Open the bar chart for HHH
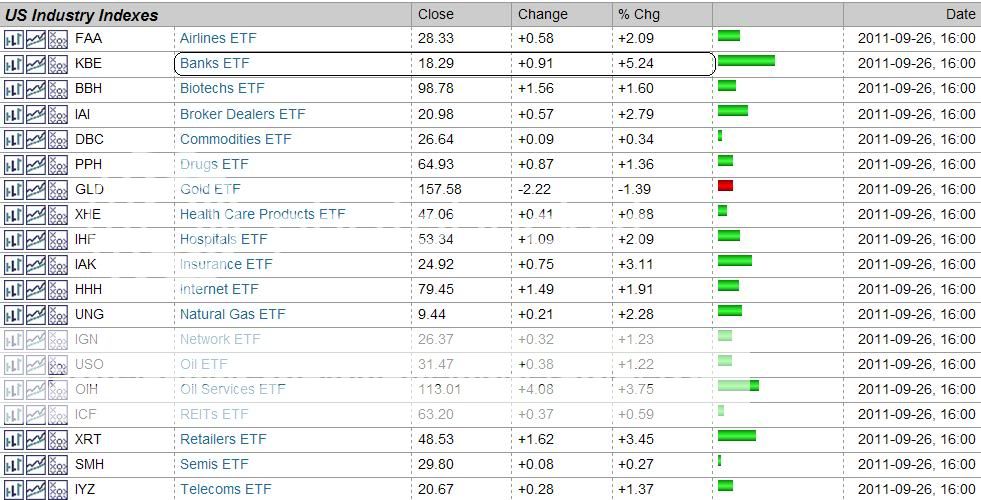This screenshot has height=500, width=981. click(14, 289)
